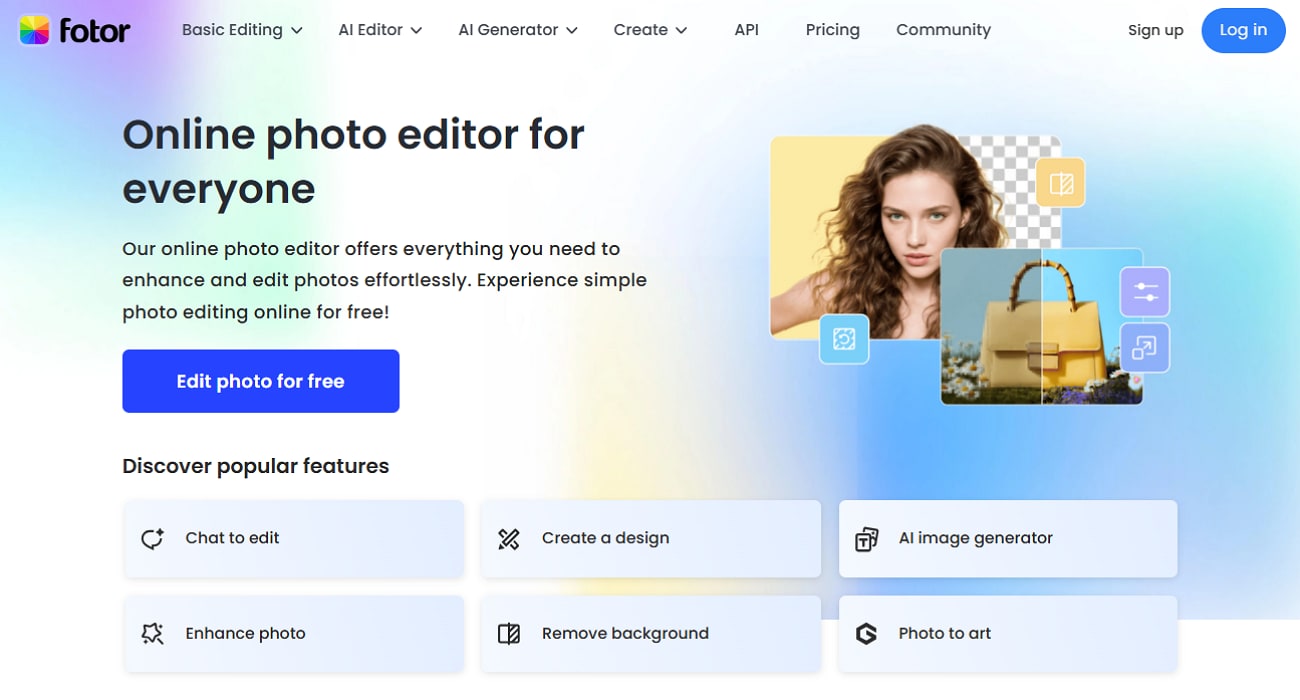
Task: Click the AI image generator icon
Action: point(866,538)
